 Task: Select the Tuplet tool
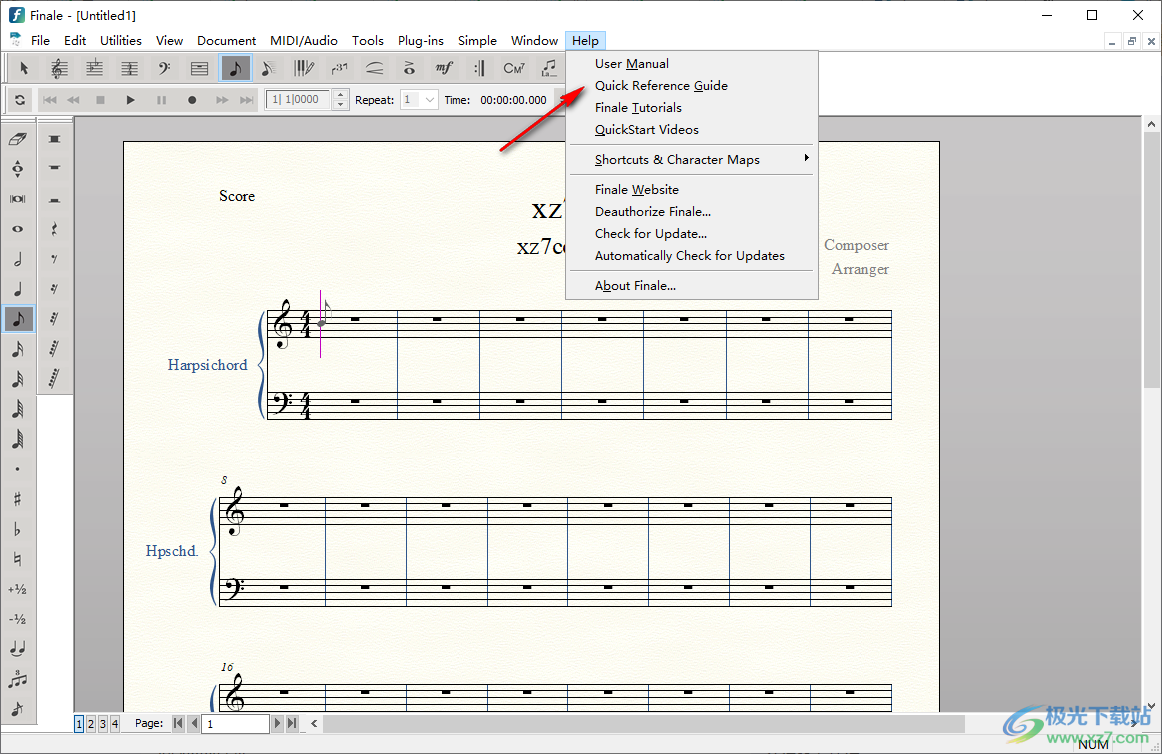click(339, 68)
